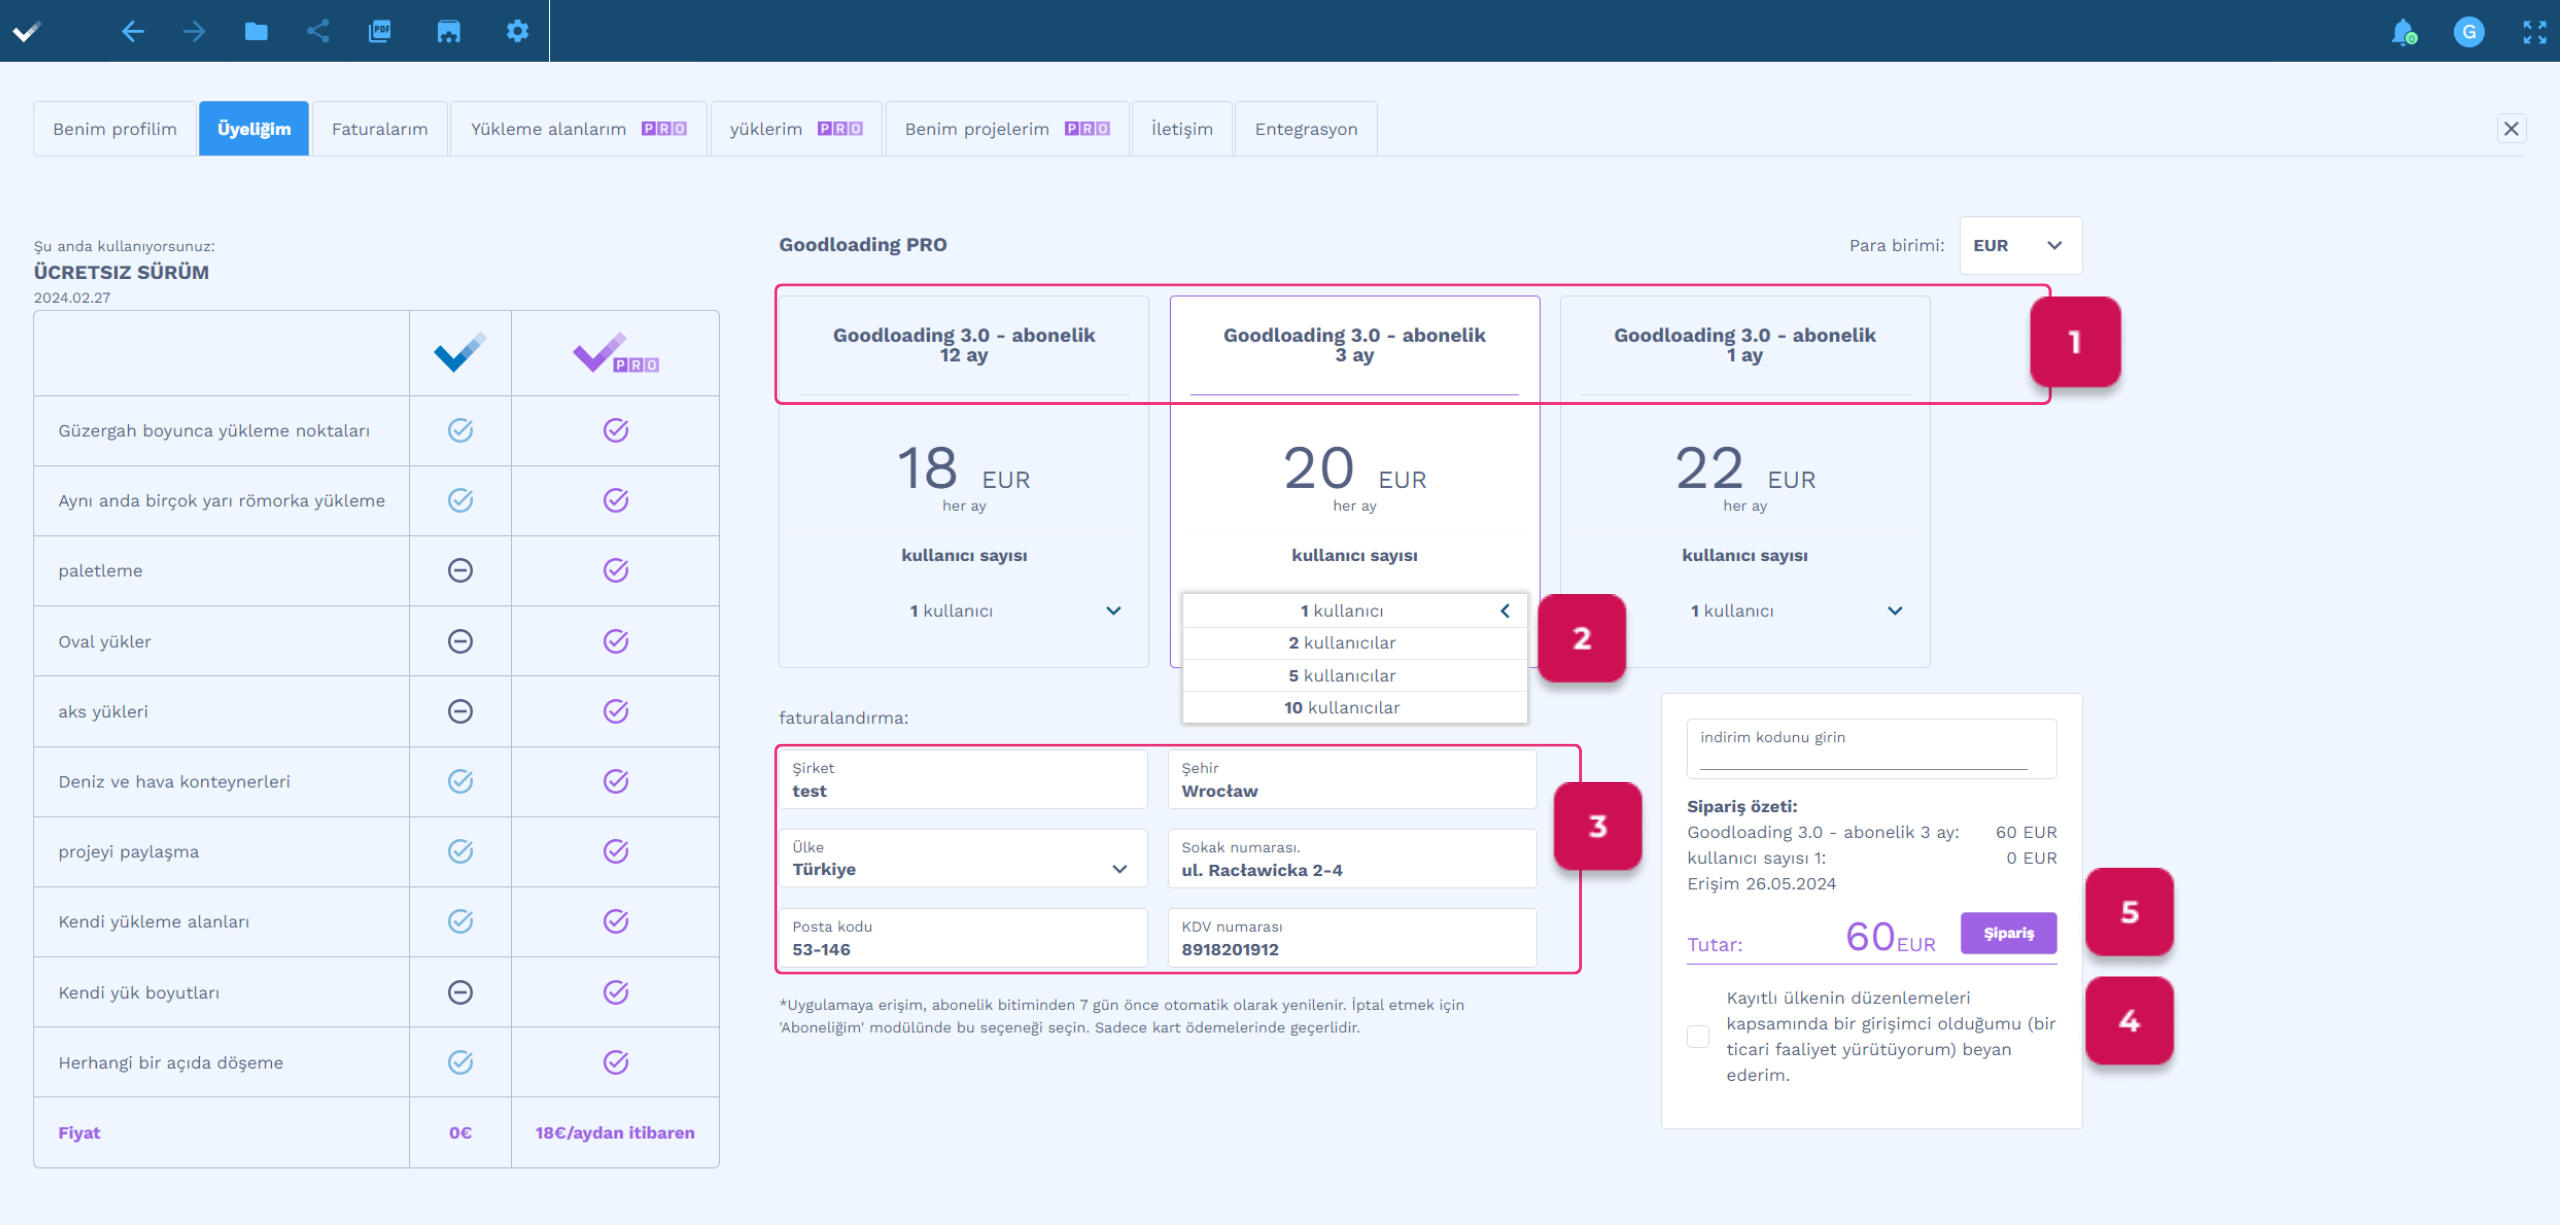
Task: Open the loading spaces store icon
Action: point(449,31)
